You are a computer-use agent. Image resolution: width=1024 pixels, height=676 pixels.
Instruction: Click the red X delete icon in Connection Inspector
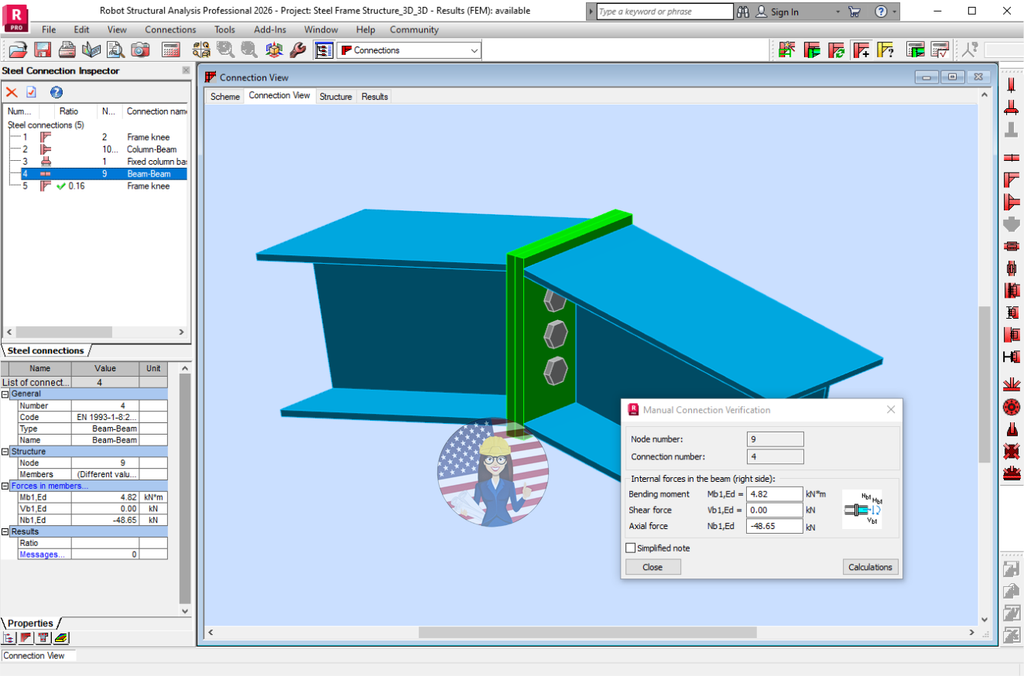pyautogui.click(x=12, y=92)
